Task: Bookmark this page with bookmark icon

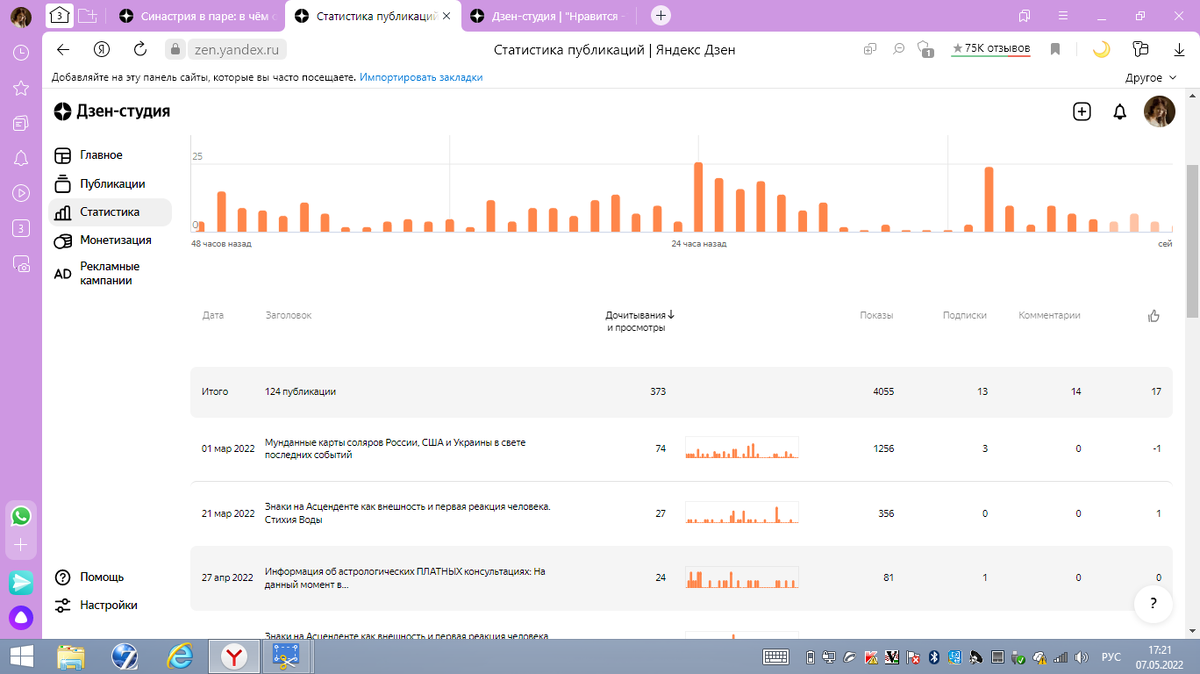Action: [x=1055, y=49]
